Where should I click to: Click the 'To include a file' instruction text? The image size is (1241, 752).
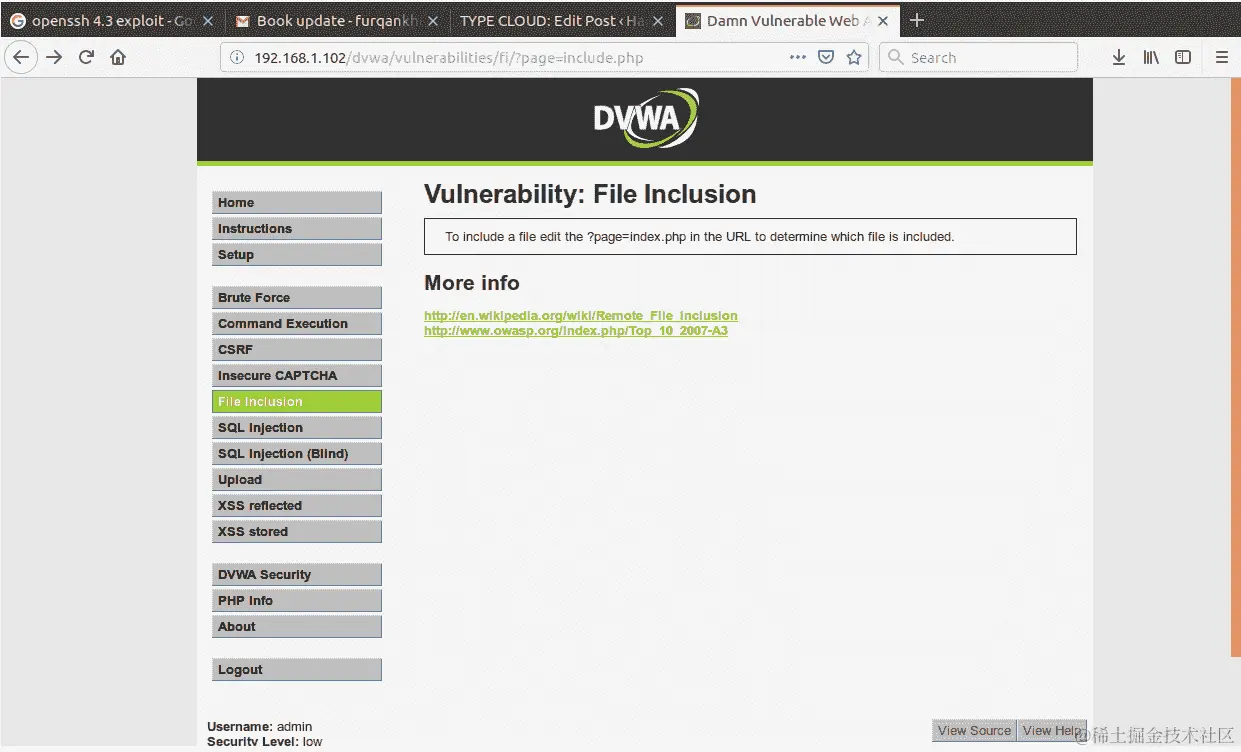700,237
